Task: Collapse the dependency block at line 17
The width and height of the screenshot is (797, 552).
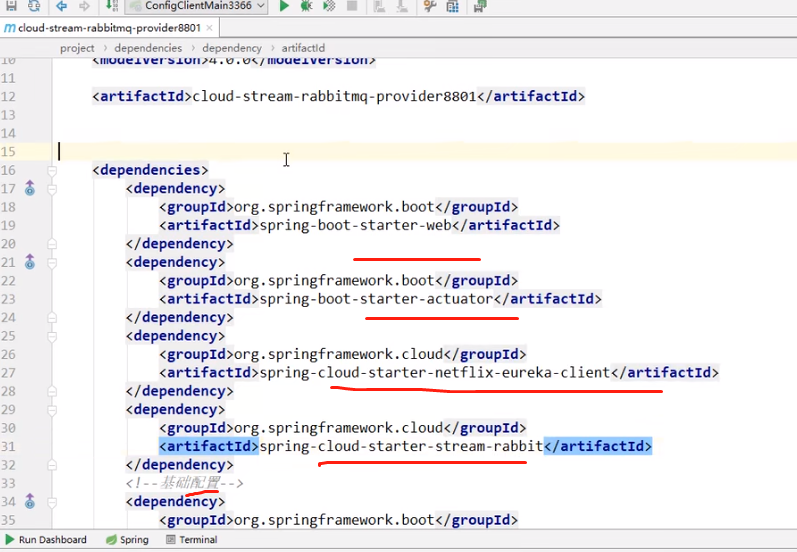Action: point(52,189)
